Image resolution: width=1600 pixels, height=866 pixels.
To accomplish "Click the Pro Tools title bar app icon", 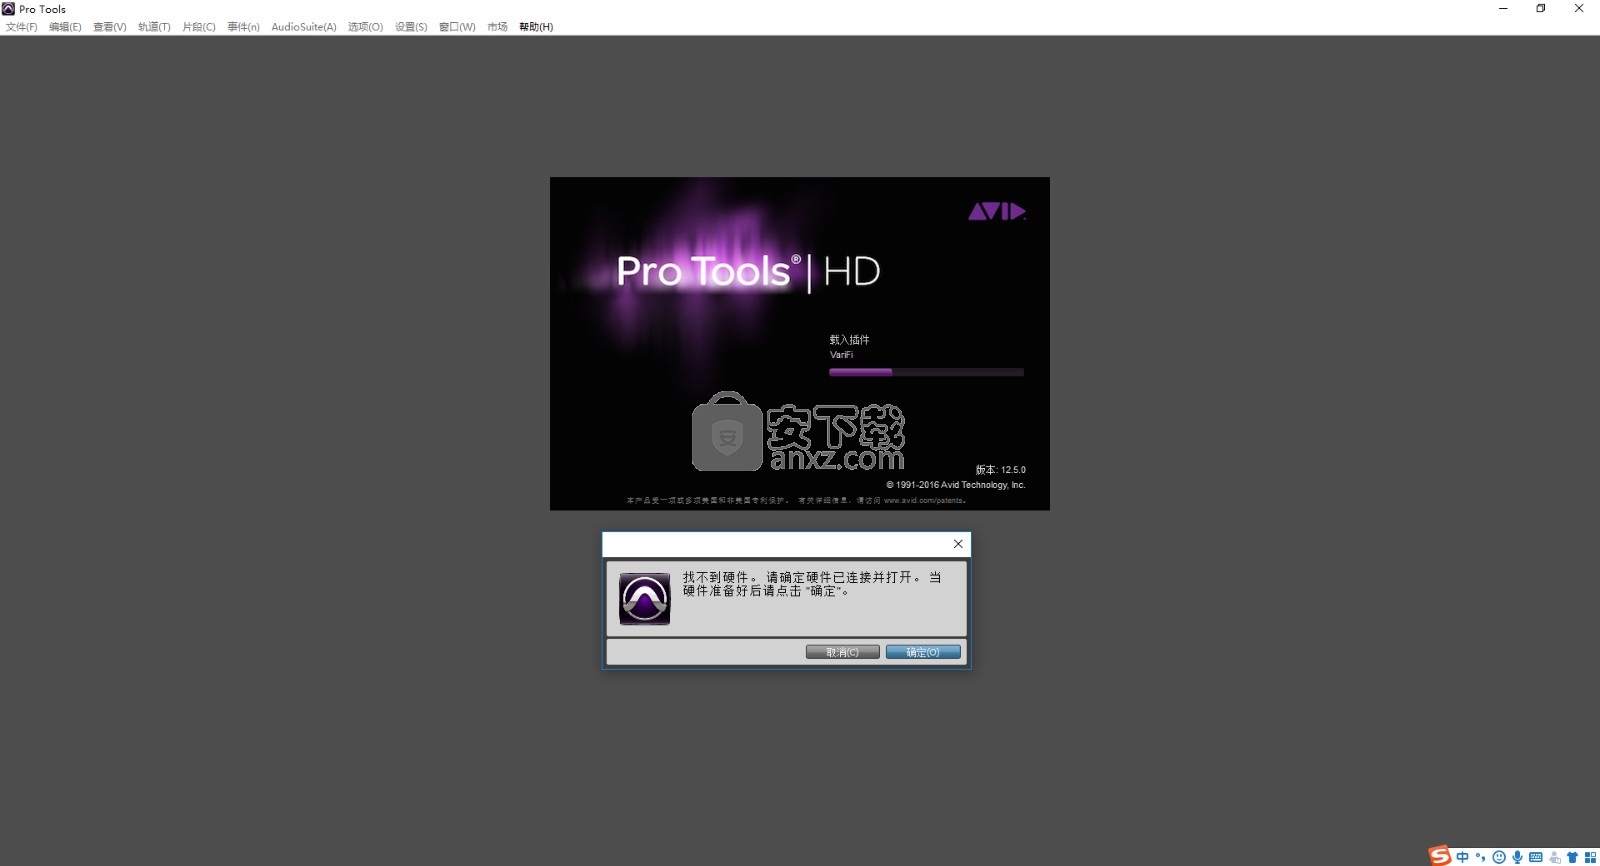I will coord(8,9).
